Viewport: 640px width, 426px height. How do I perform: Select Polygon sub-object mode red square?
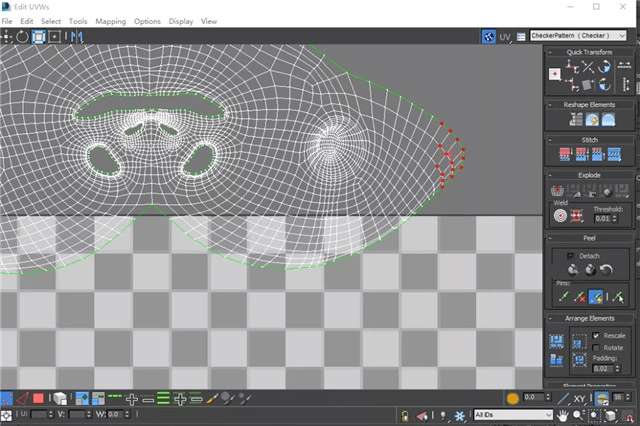coord(38,398)
